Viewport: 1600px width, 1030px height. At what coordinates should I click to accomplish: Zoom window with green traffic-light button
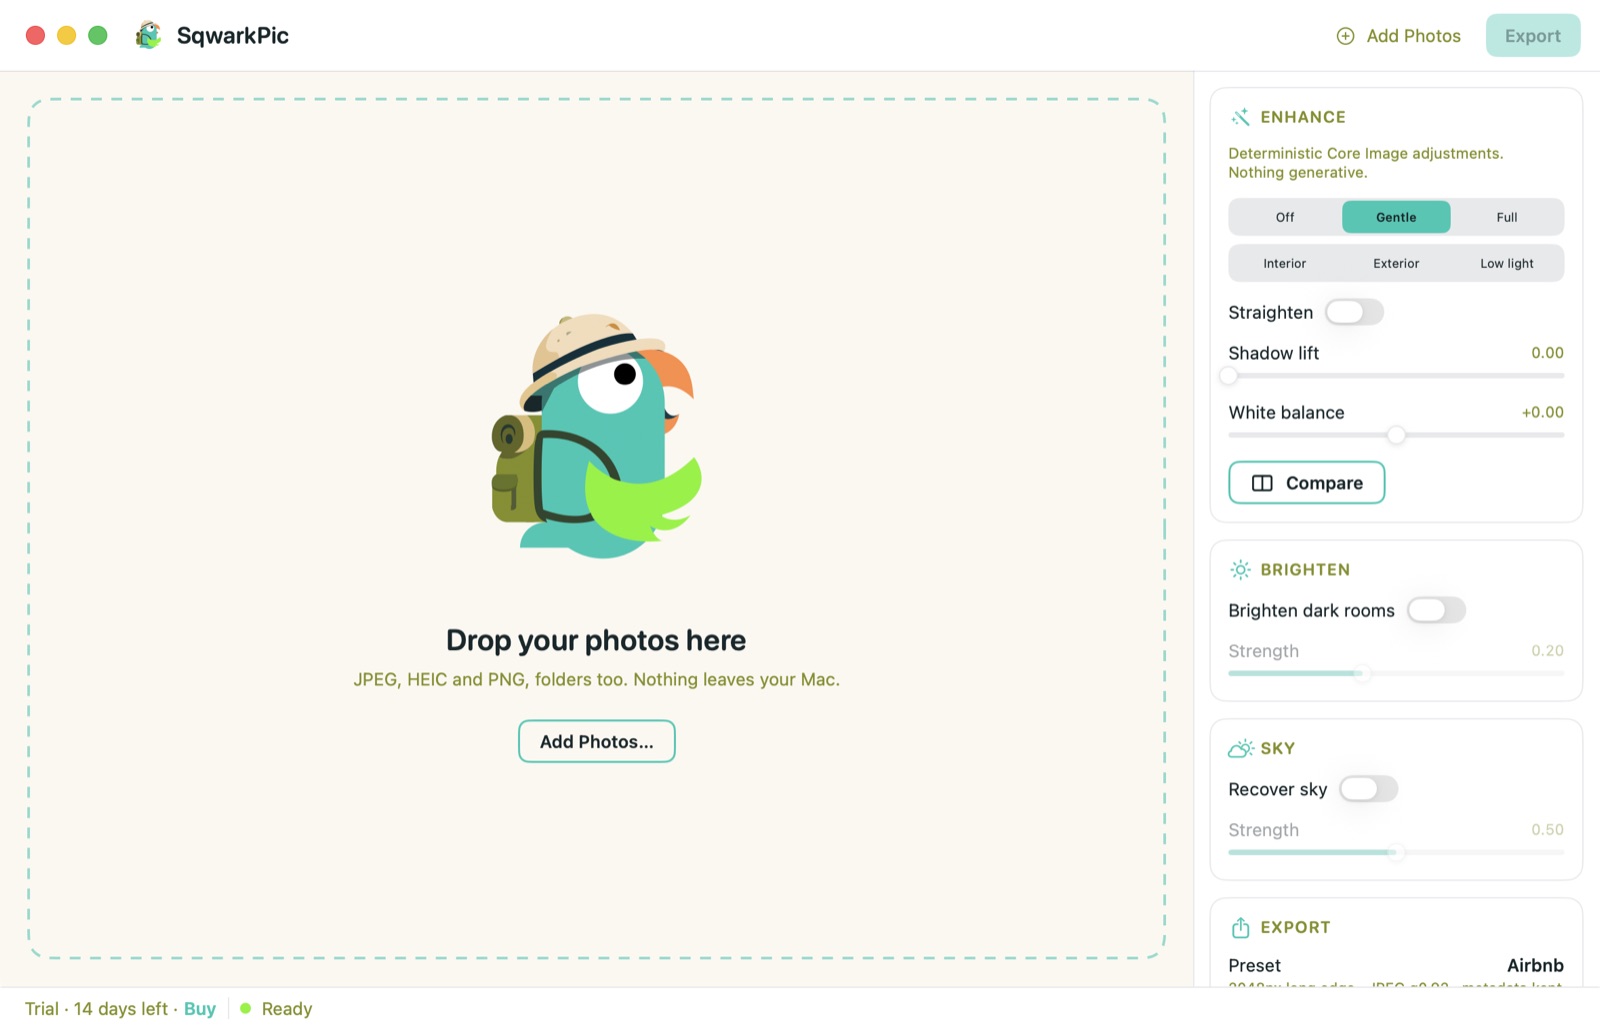pos(97,35)
